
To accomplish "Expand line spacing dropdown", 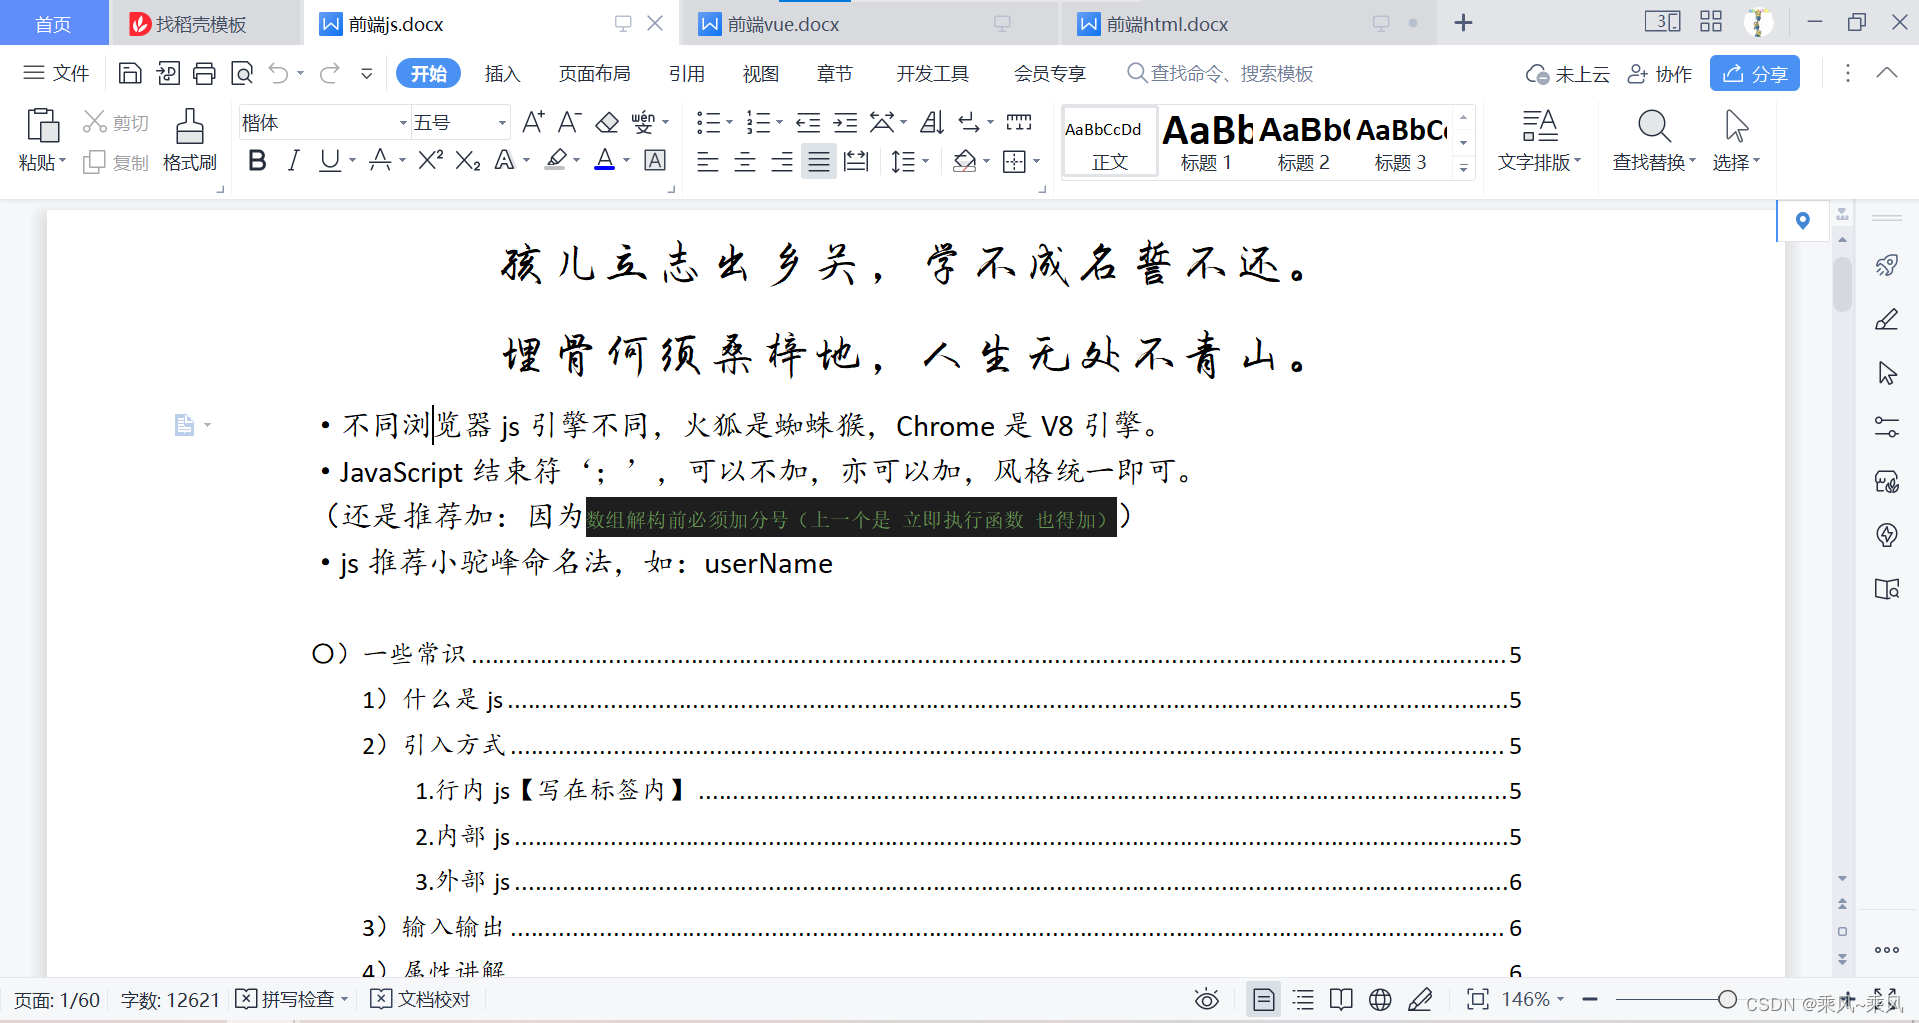I will pyautogui.click(x=925, y=161).
